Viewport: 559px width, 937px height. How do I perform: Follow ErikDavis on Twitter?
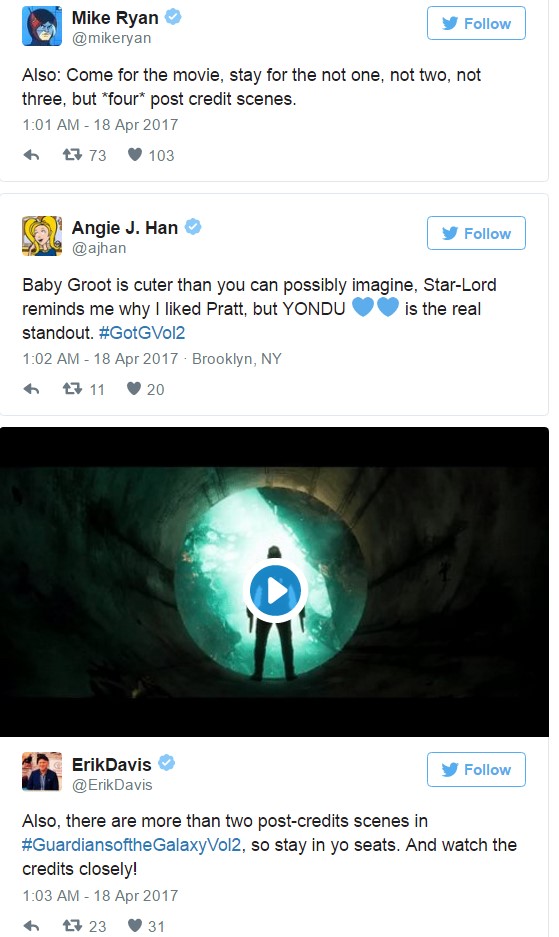476,769
